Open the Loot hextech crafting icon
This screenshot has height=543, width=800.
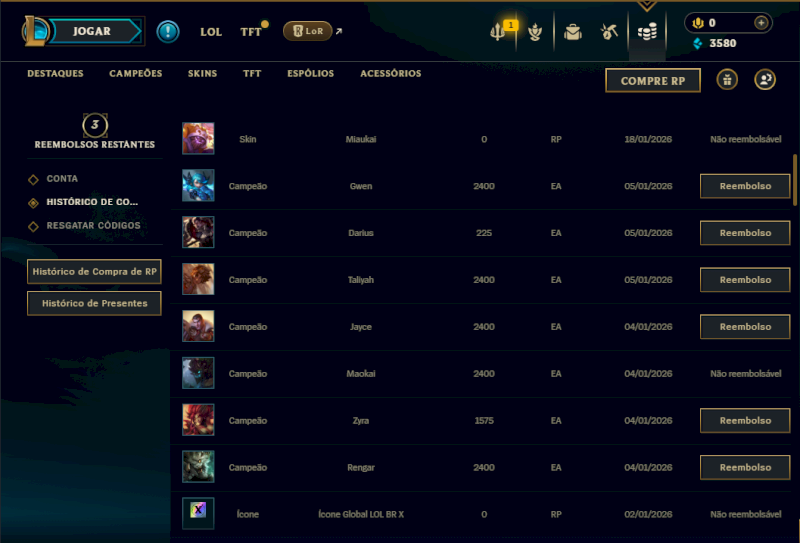click(609, 32)
